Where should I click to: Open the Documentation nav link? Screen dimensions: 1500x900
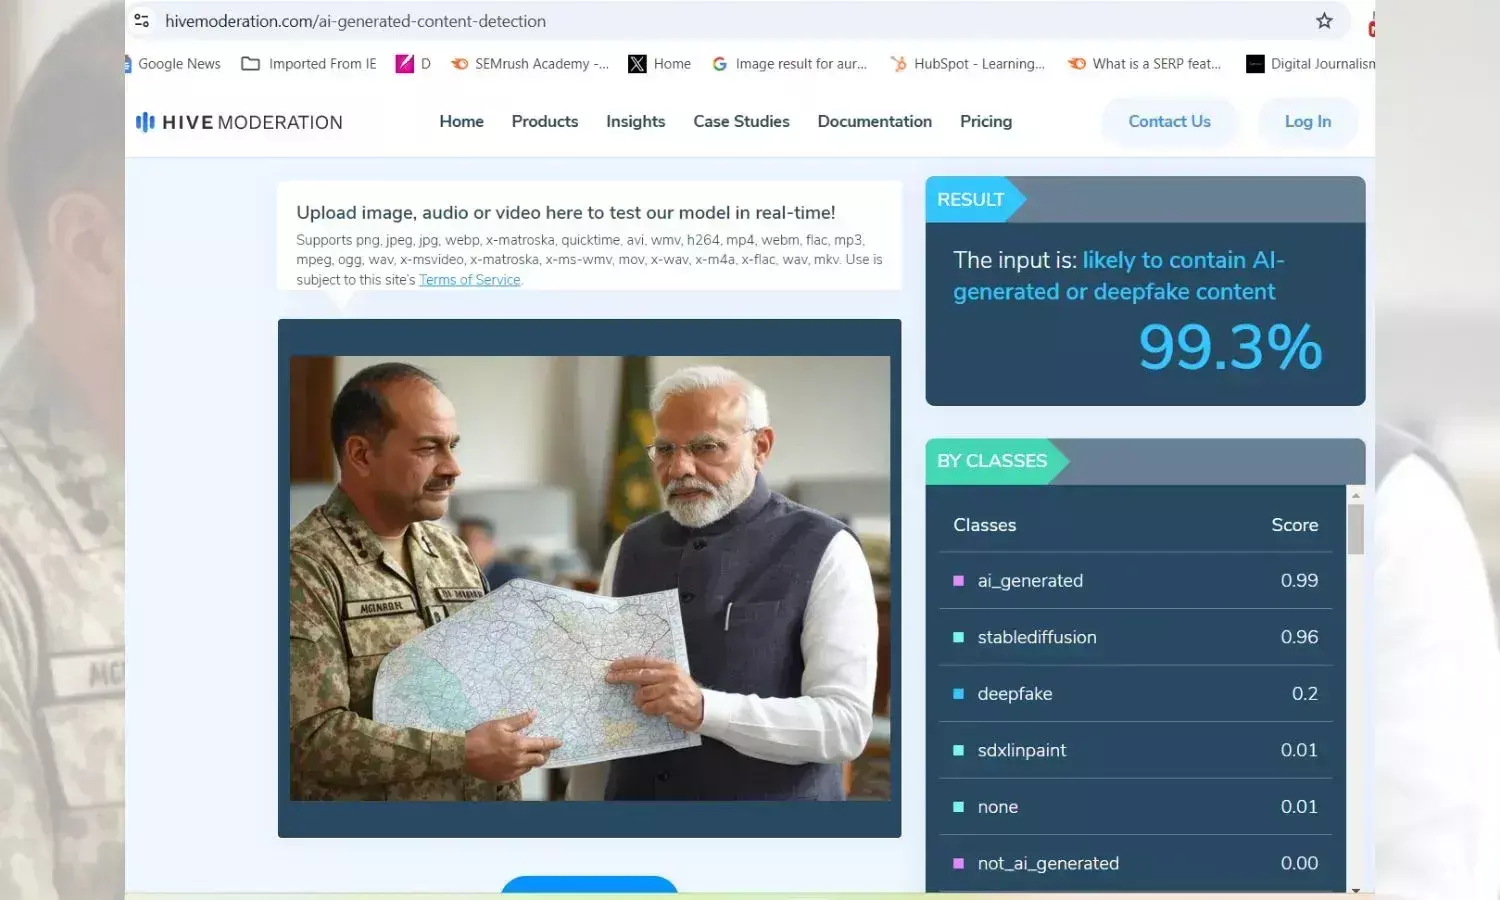[874, 122]
